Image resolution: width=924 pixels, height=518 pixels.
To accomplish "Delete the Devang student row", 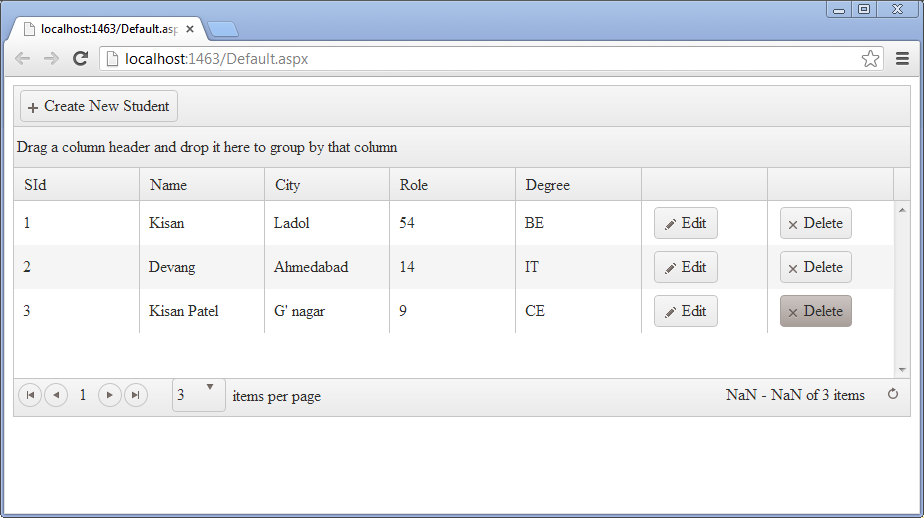I will pyautogui.click(x=815, y=267).
